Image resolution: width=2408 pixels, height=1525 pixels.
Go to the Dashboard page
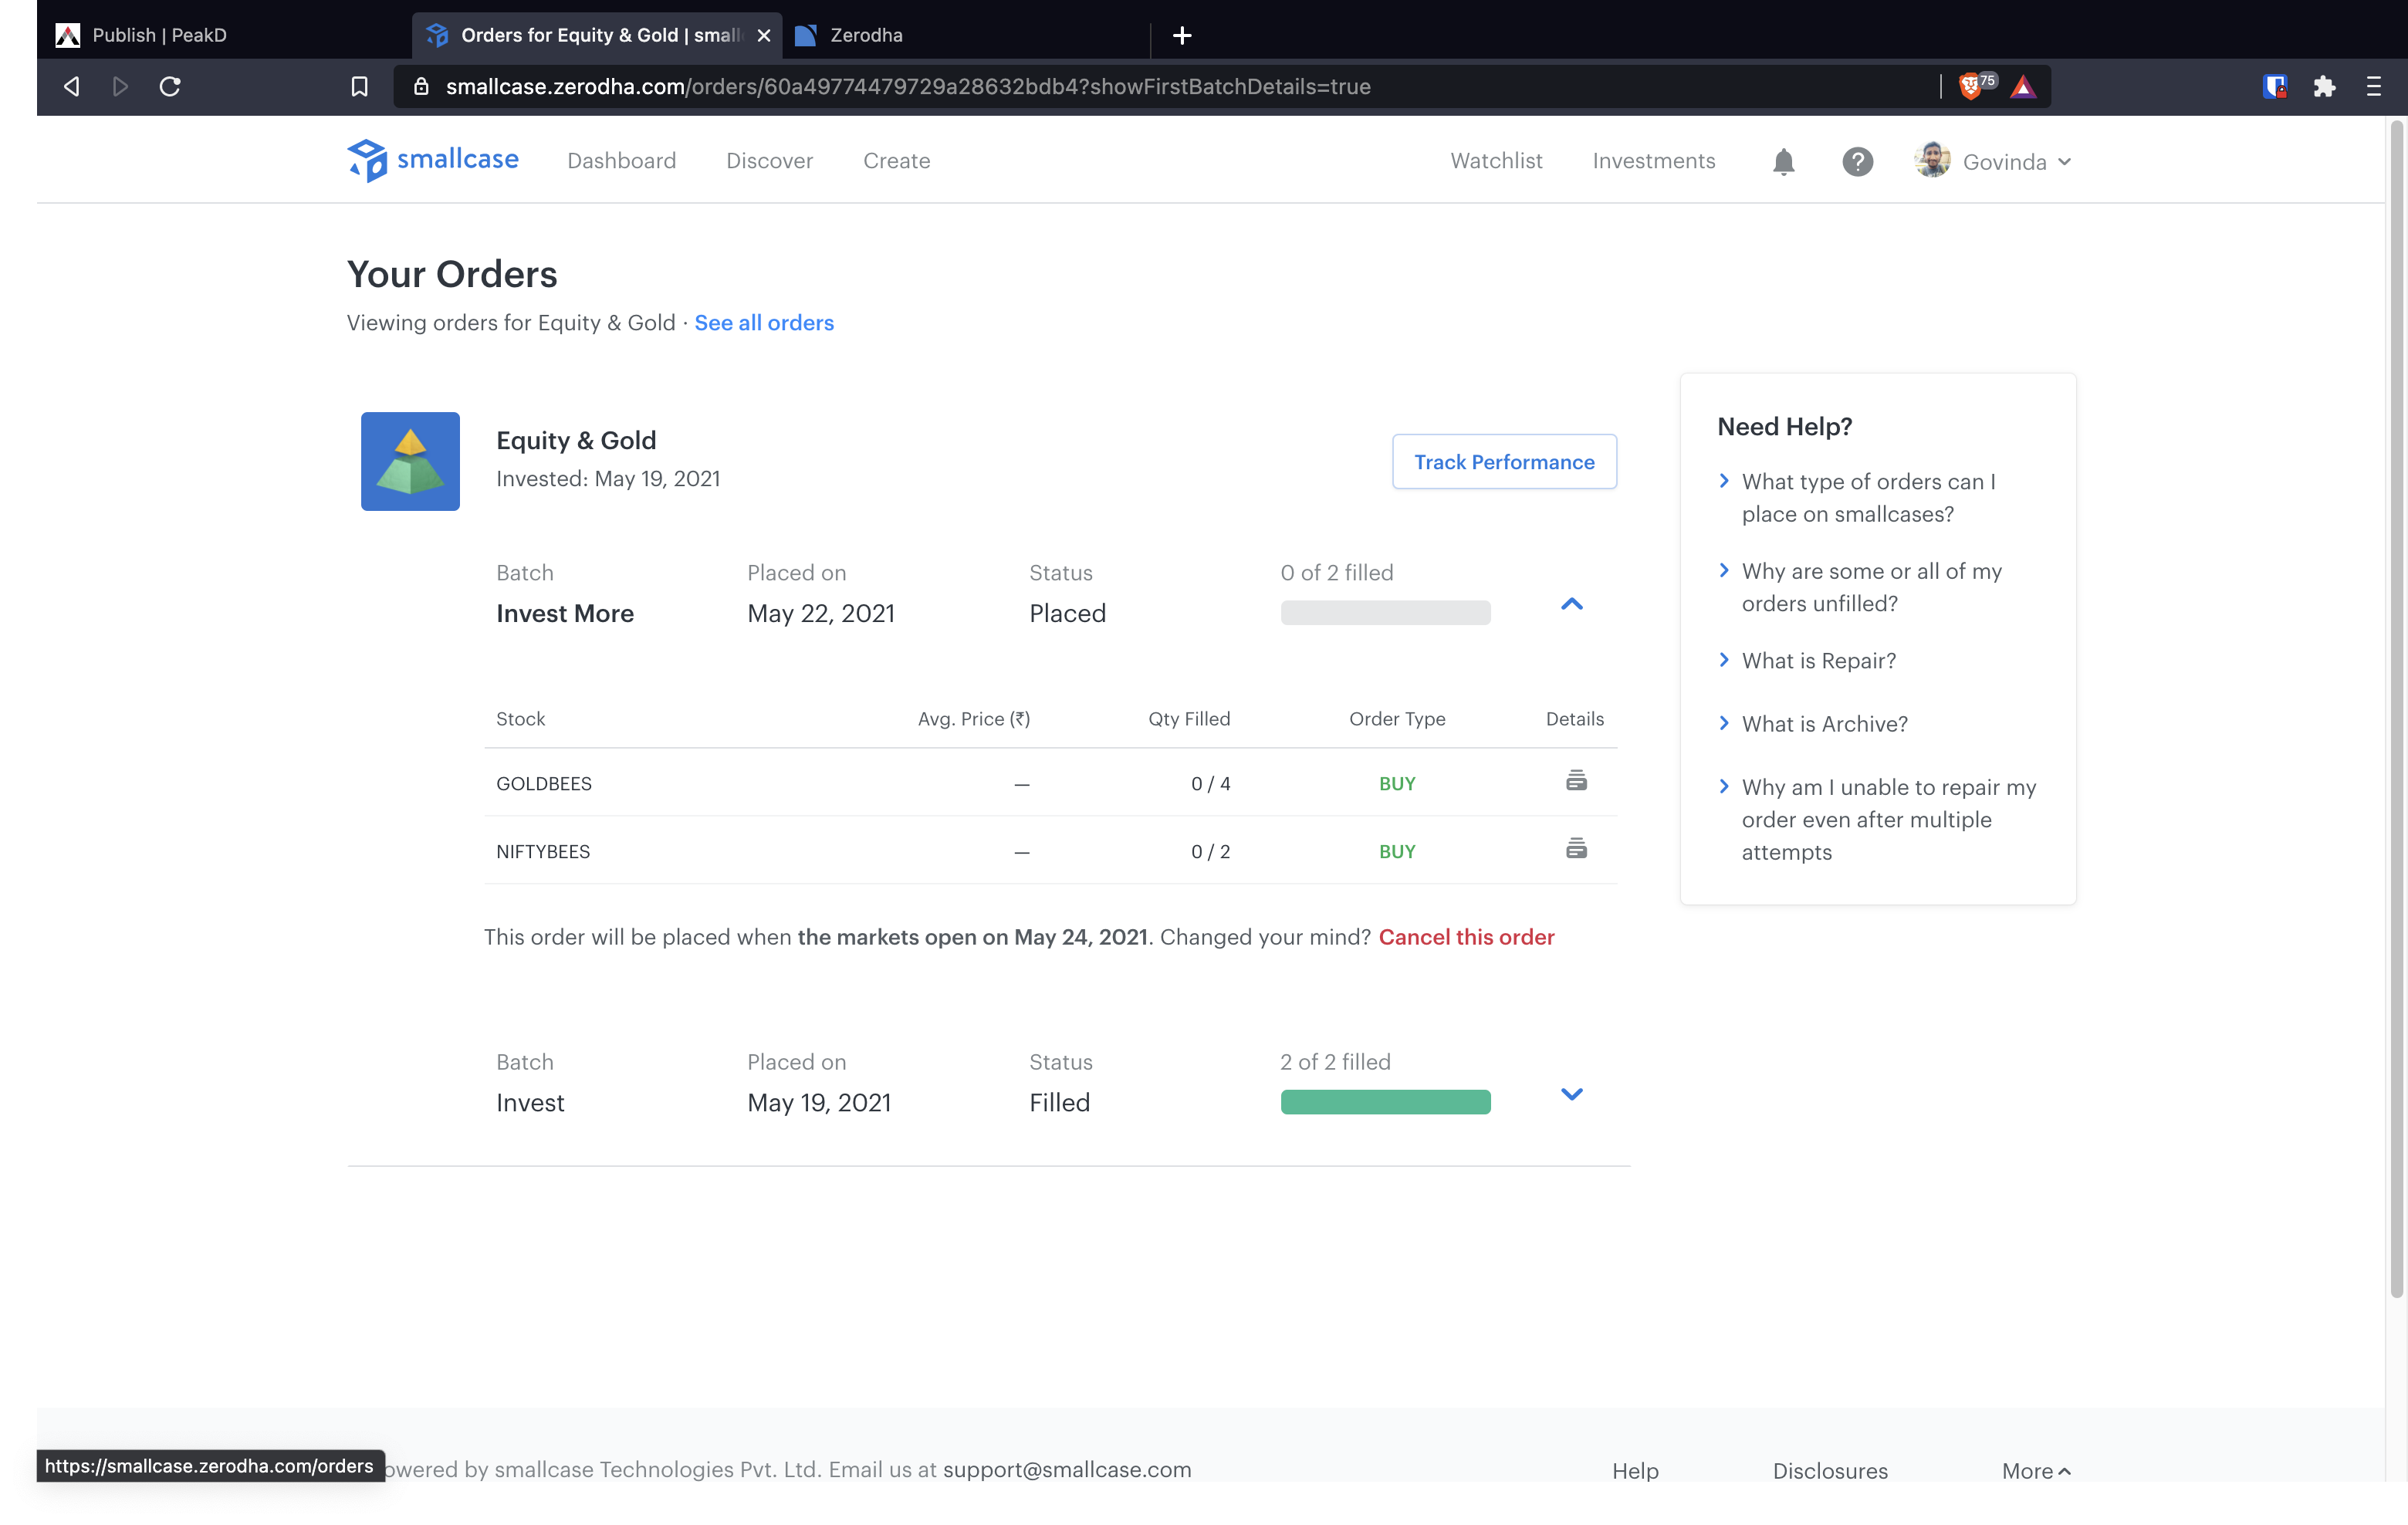point(621,161)
